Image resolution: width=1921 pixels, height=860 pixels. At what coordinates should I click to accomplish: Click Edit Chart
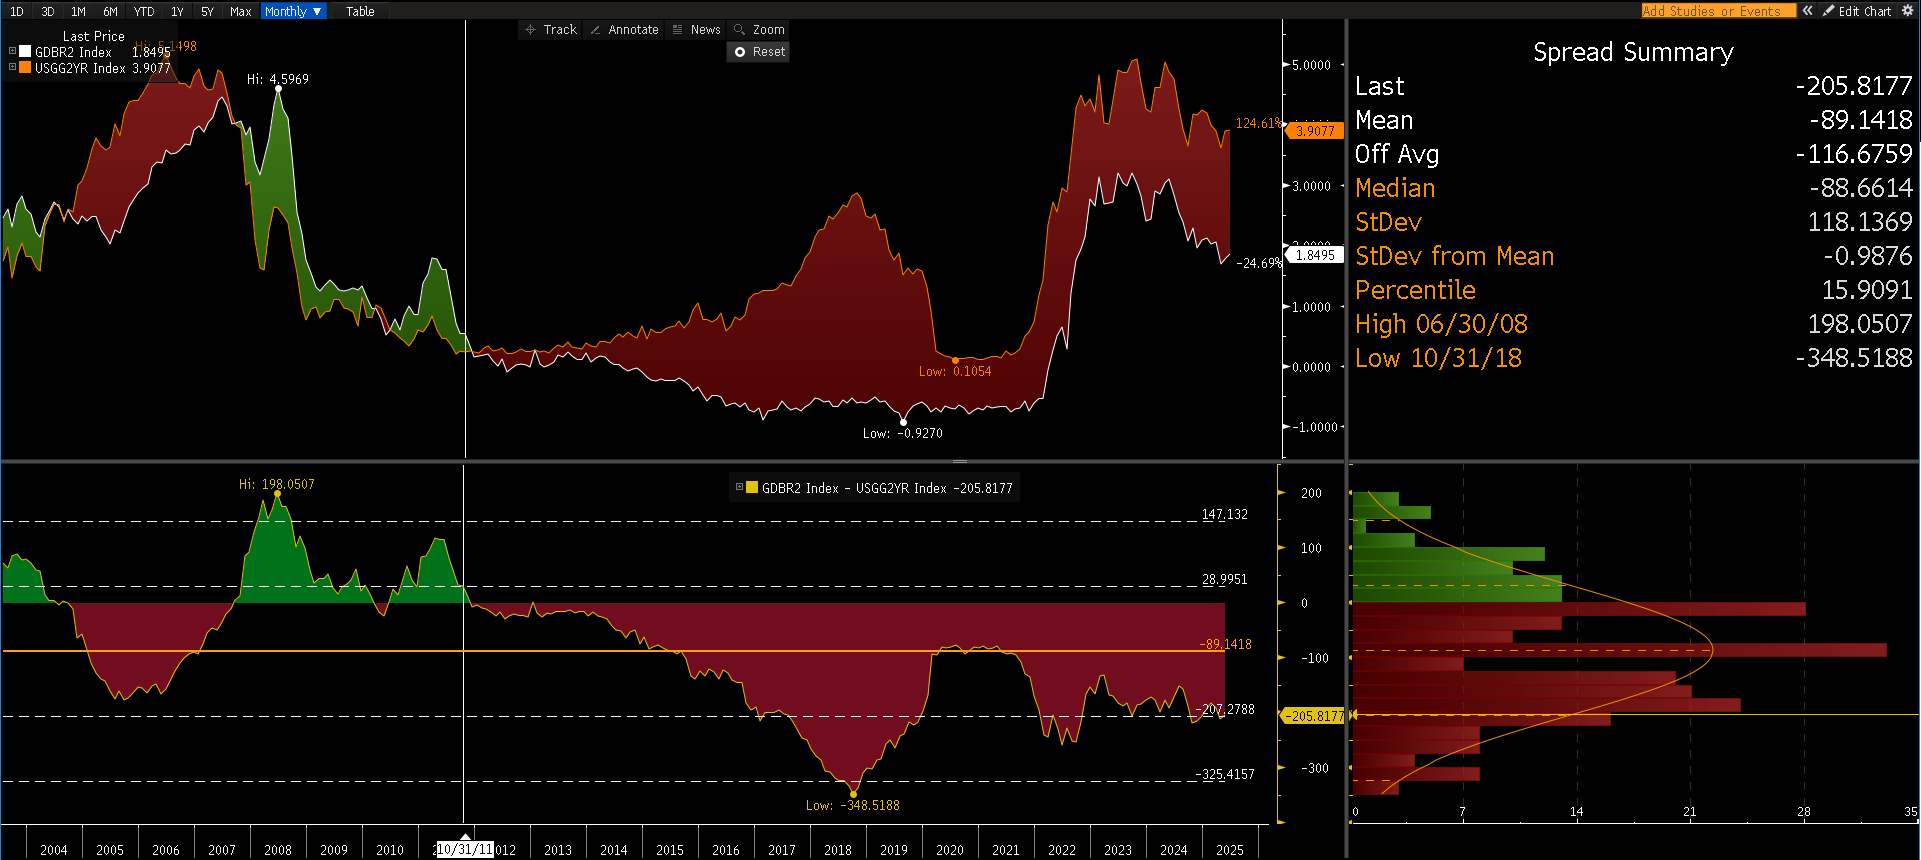tap(1857, 11)
